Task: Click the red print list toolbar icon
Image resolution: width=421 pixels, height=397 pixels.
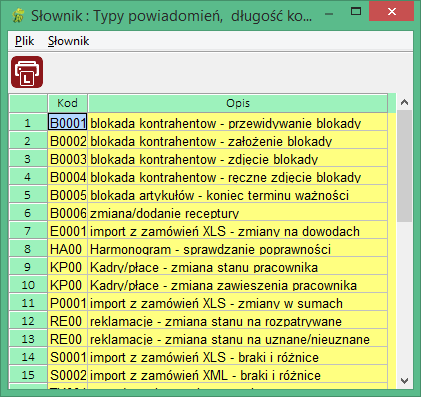Action: click(27, 72)
